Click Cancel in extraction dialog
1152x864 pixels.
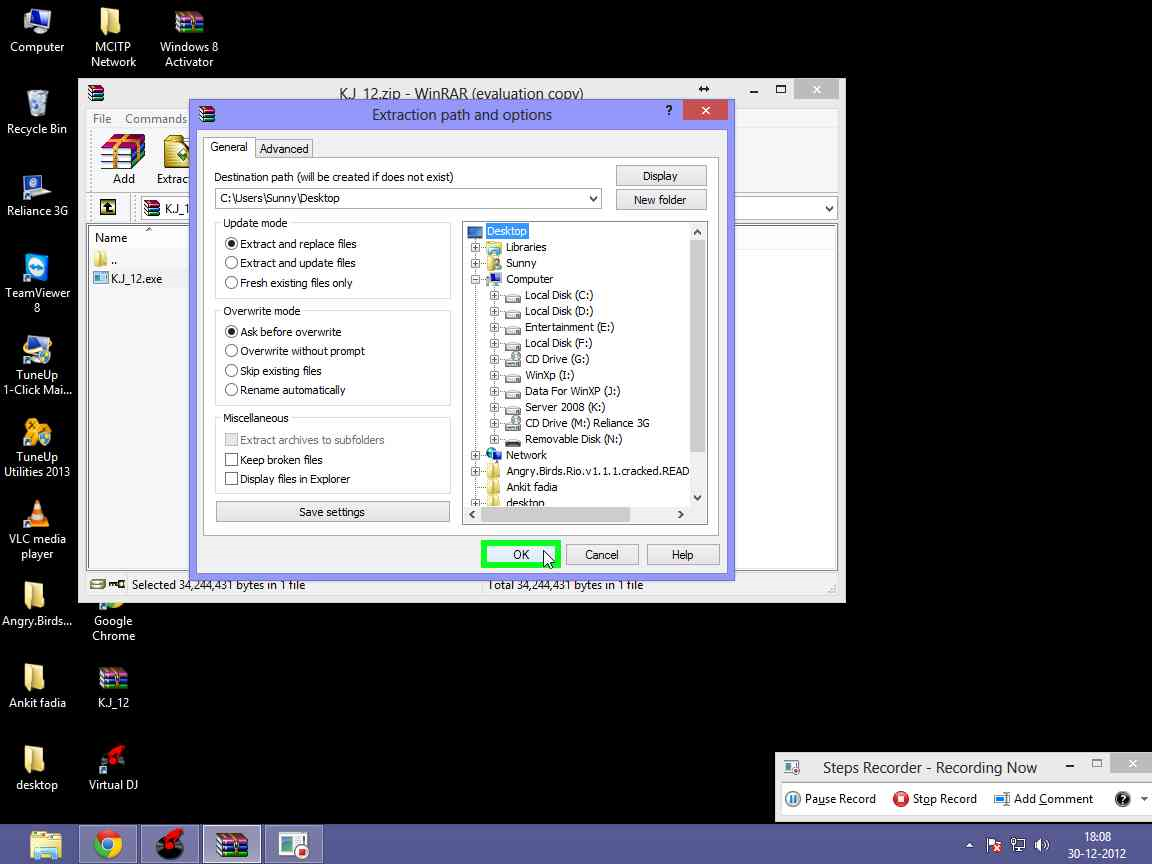602,555
